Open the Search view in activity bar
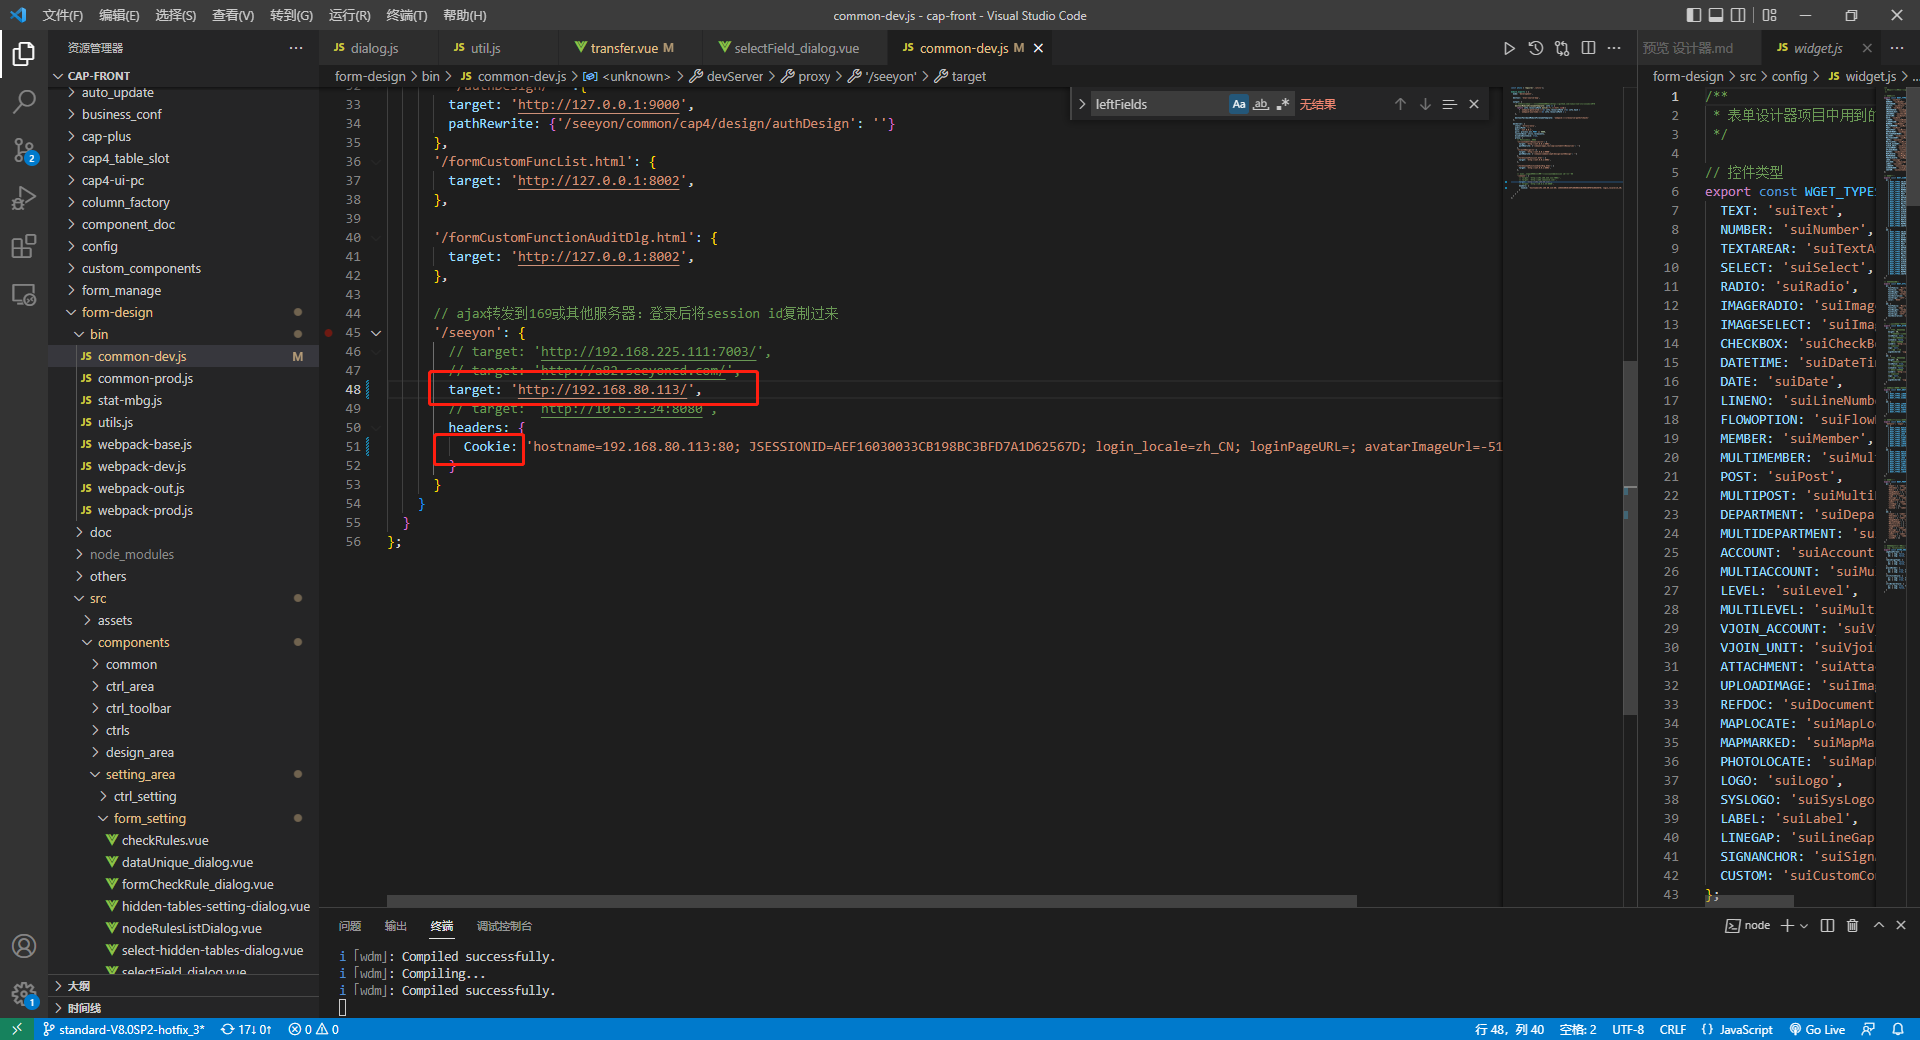The width and height of the screenshot is (1920, 1040). [x=24, y=101]
